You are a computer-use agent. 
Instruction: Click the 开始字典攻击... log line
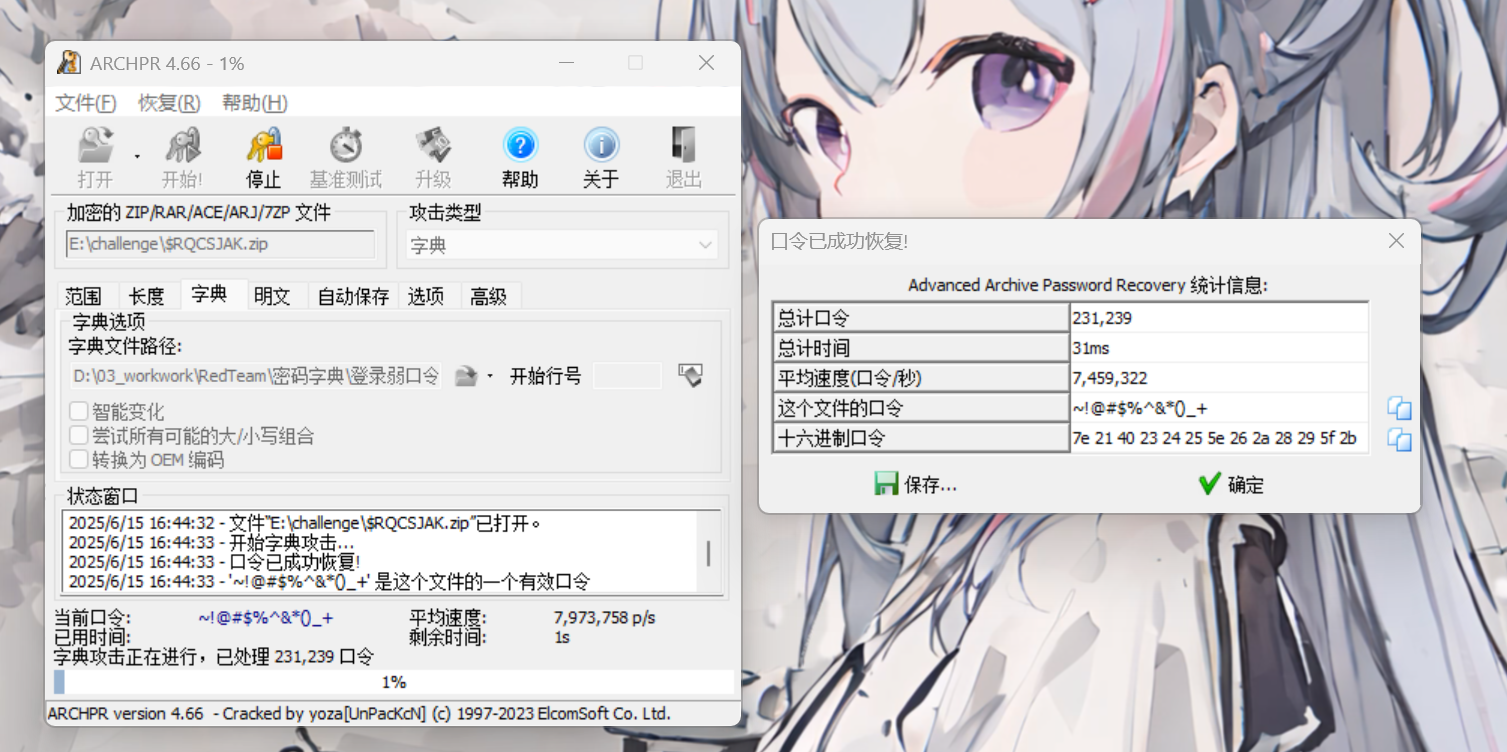click(x=211, y=542)
